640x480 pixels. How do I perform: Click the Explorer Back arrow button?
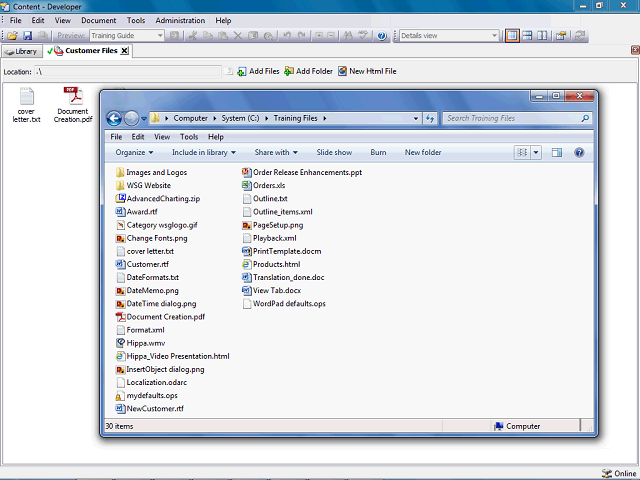pos(114,118)
